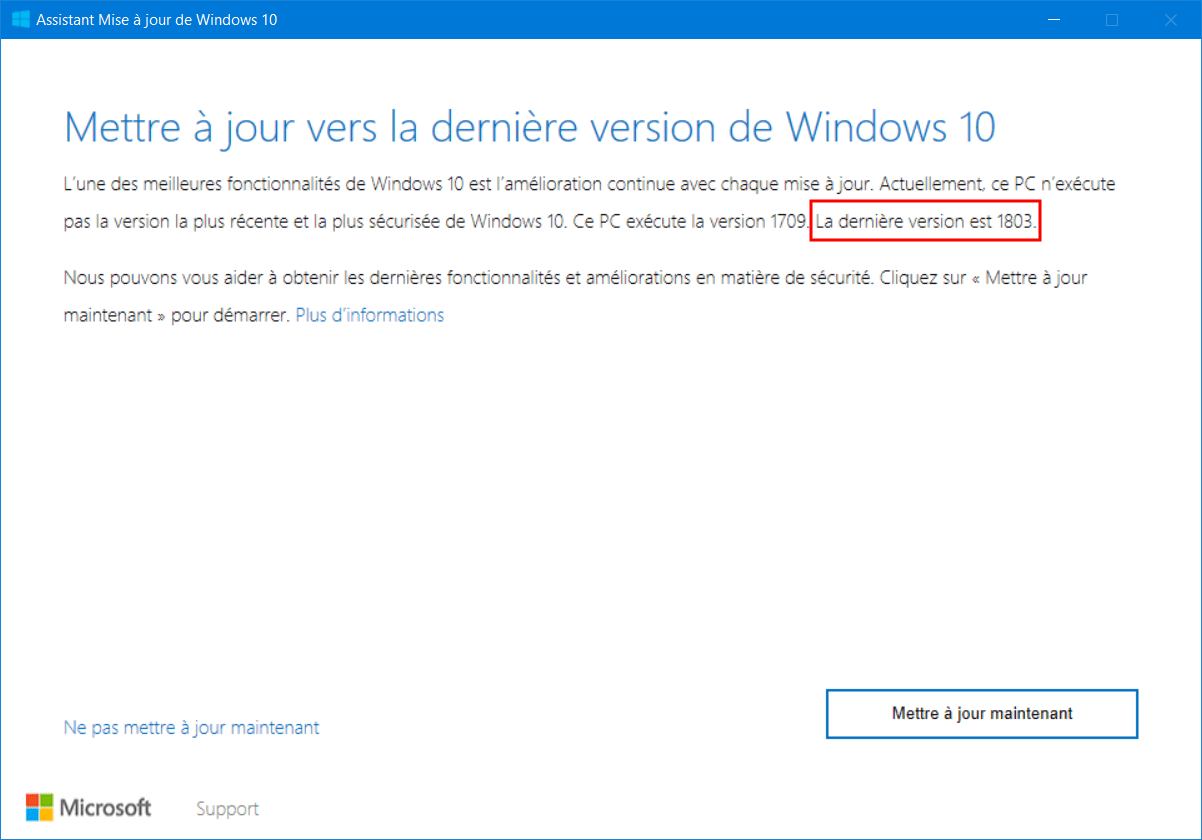1202x840 pixels.
Task: Click the paragraph starting Nous pouvons vous aider
Action: 575,296
